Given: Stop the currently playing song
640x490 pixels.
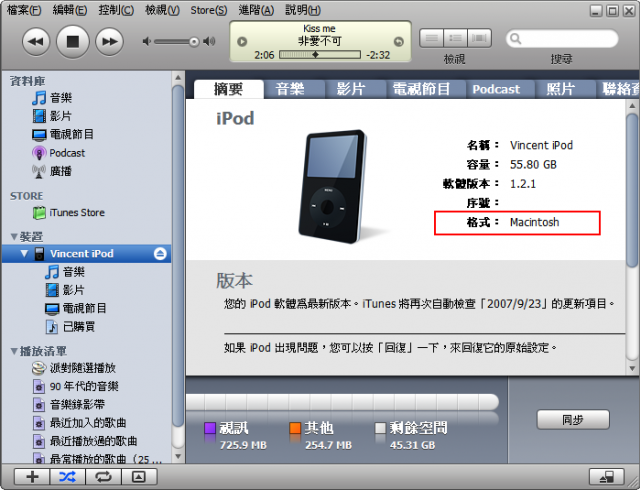Looking at the screenshot, I should tap(73, 42).
